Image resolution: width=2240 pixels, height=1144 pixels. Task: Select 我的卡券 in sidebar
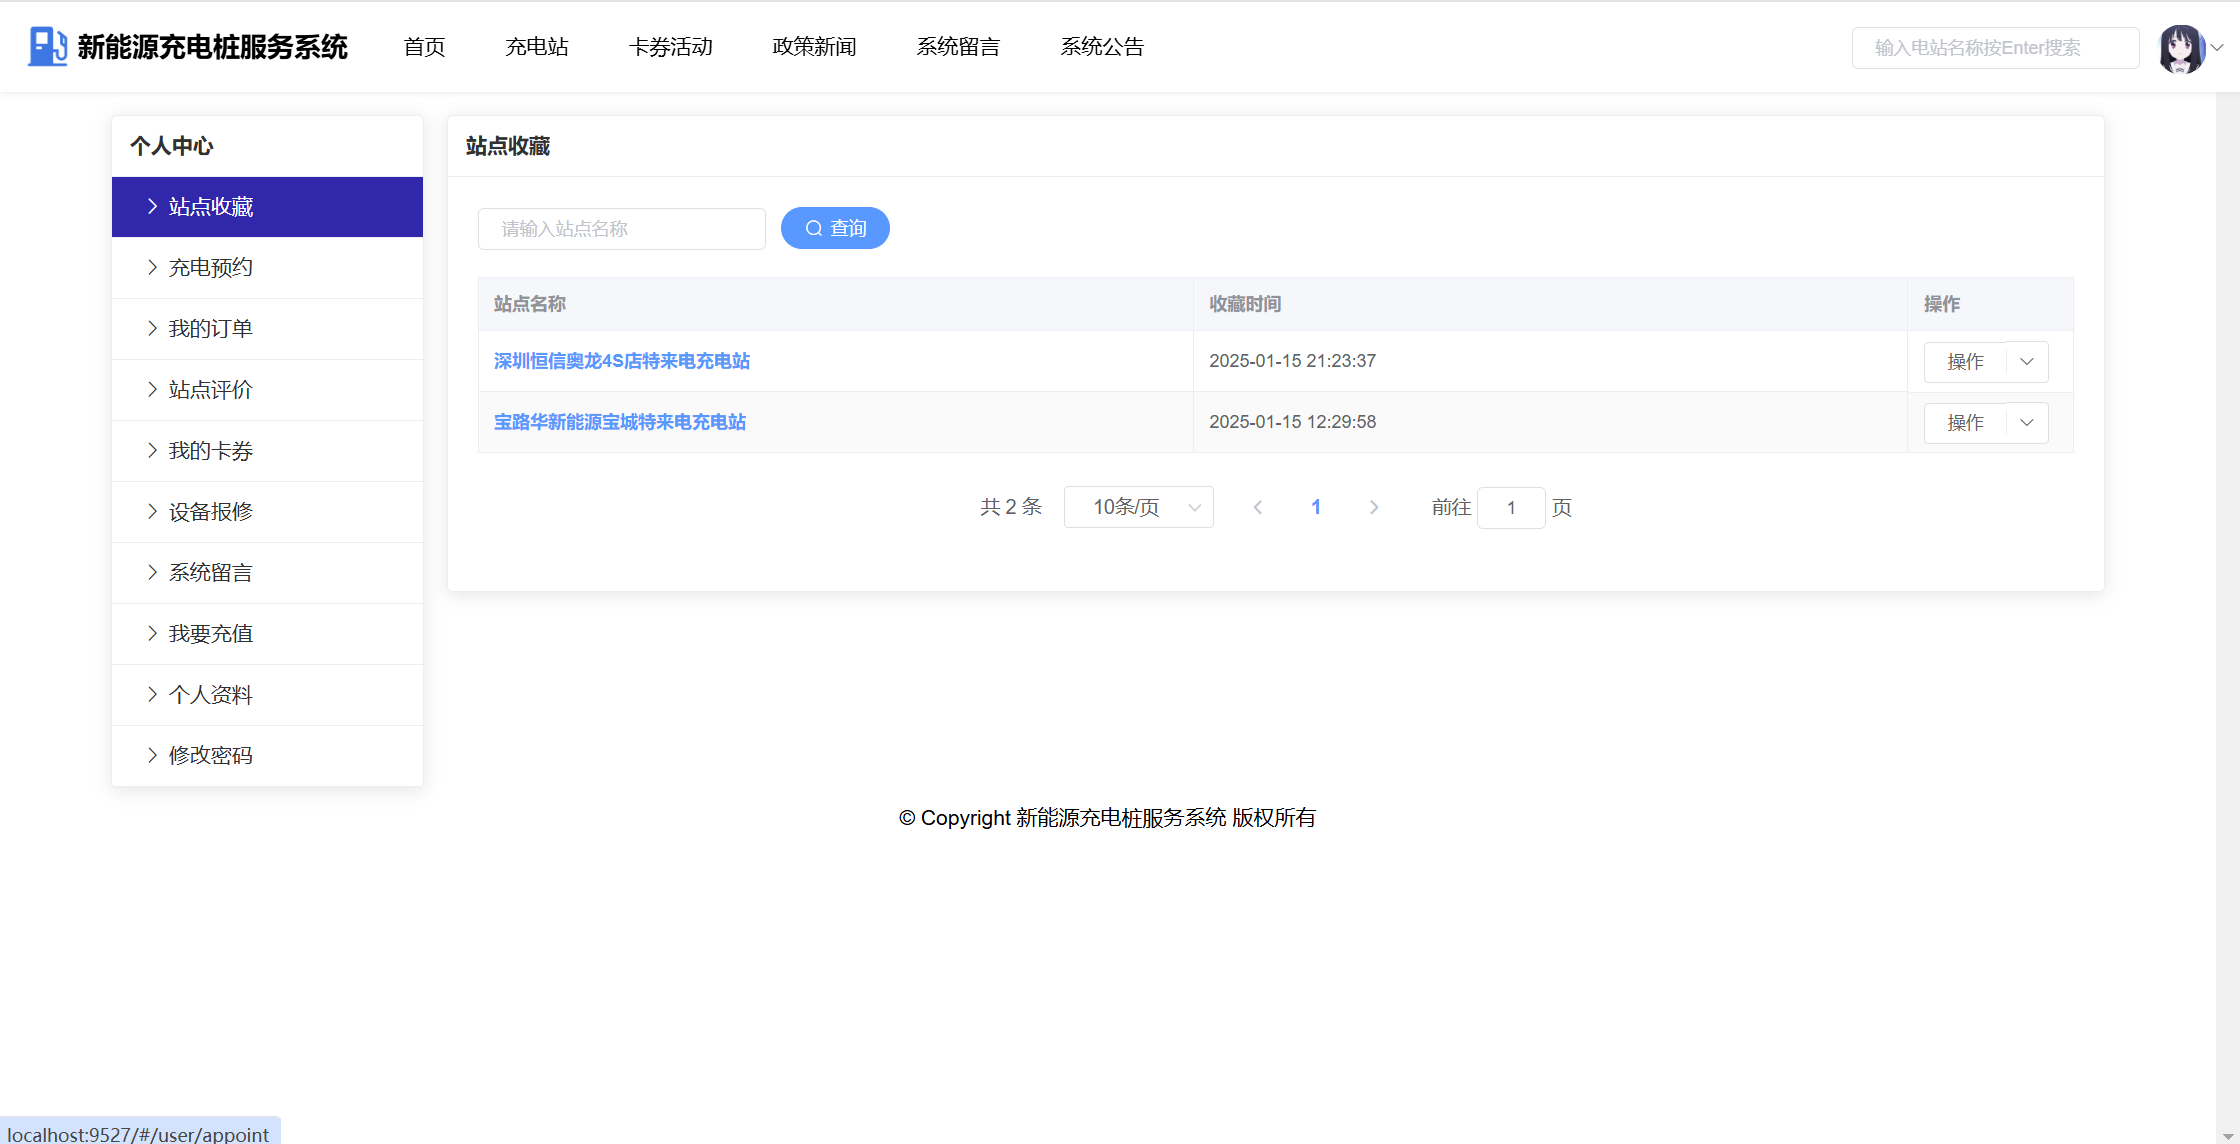[211, 451]
